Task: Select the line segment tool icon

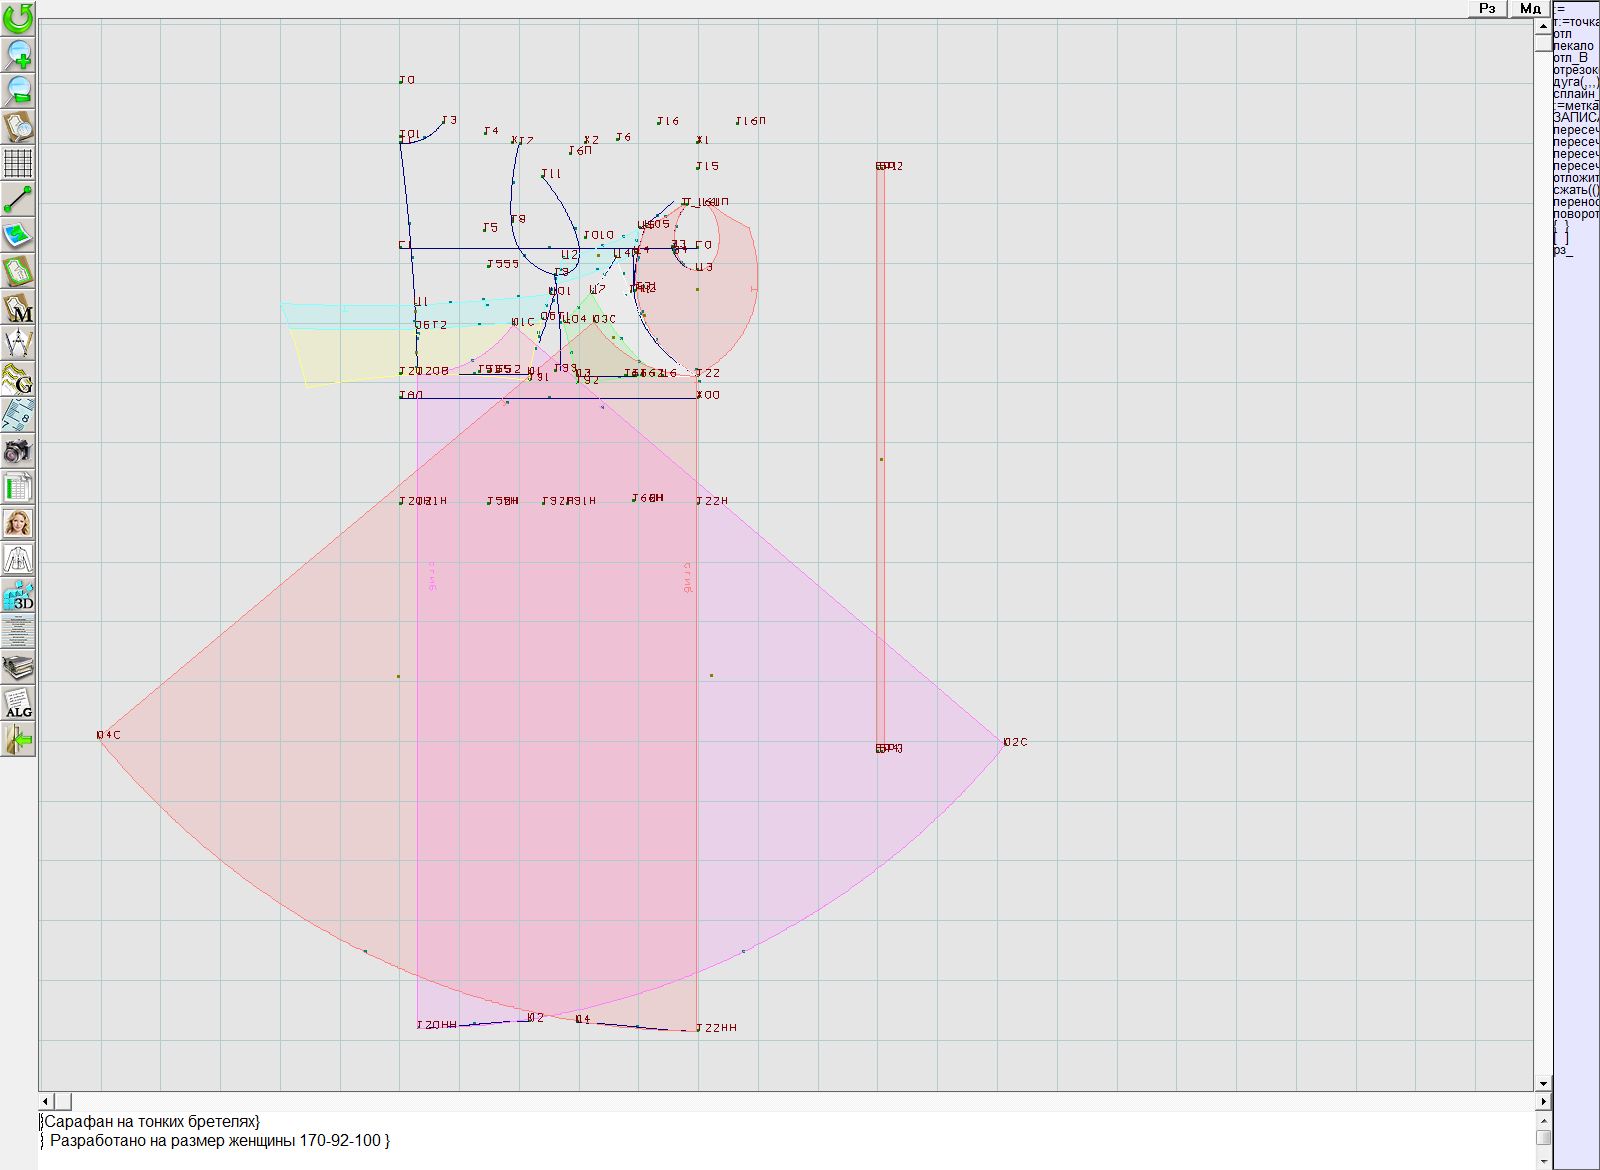Action: [18, 199]
